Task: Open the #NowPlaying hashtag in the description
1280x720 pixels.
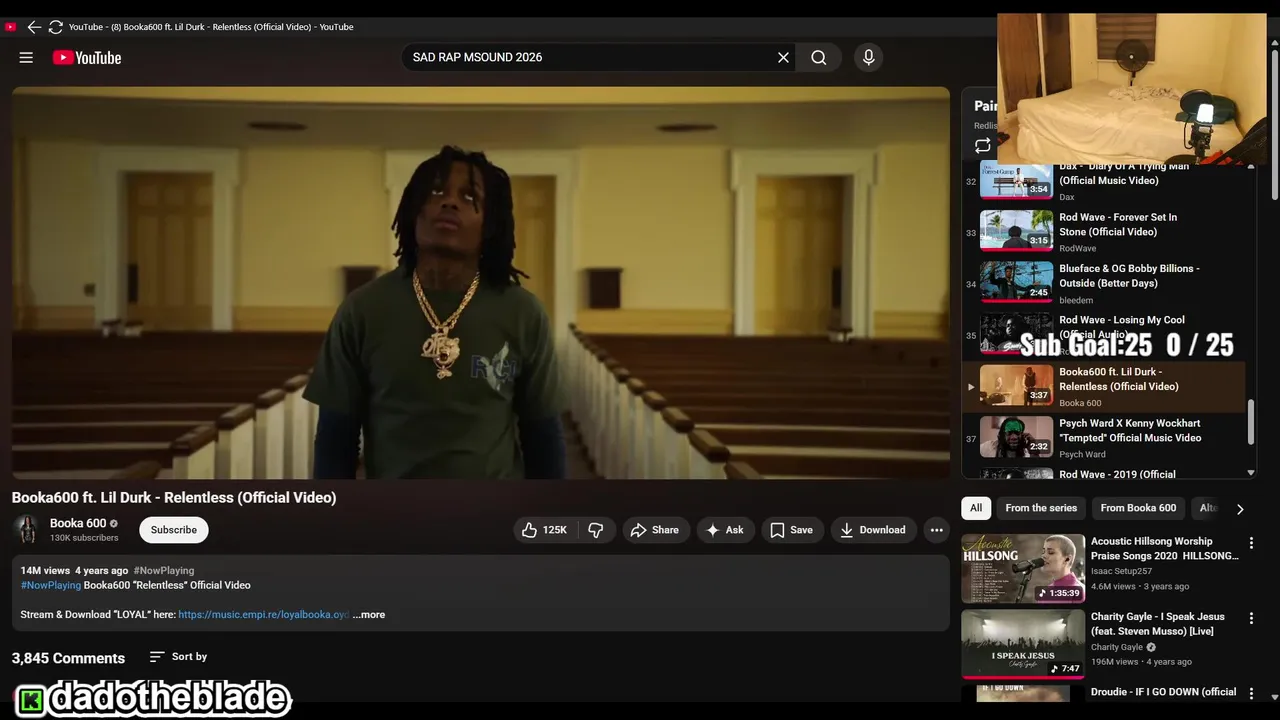Action: pyautogui.click(x=51, y=585)
